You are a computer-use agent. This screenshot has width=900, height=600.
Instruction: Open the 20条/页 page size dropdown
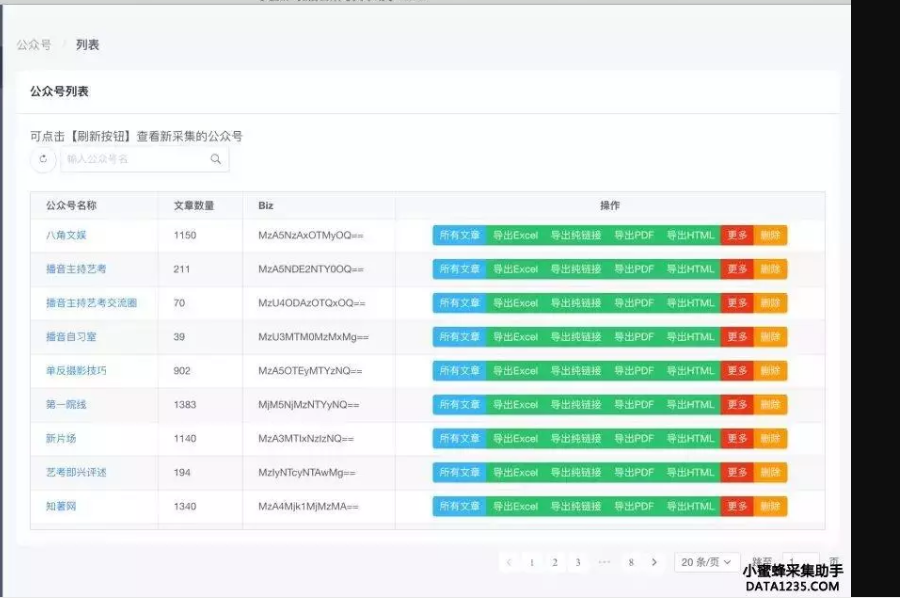point(707,562)
